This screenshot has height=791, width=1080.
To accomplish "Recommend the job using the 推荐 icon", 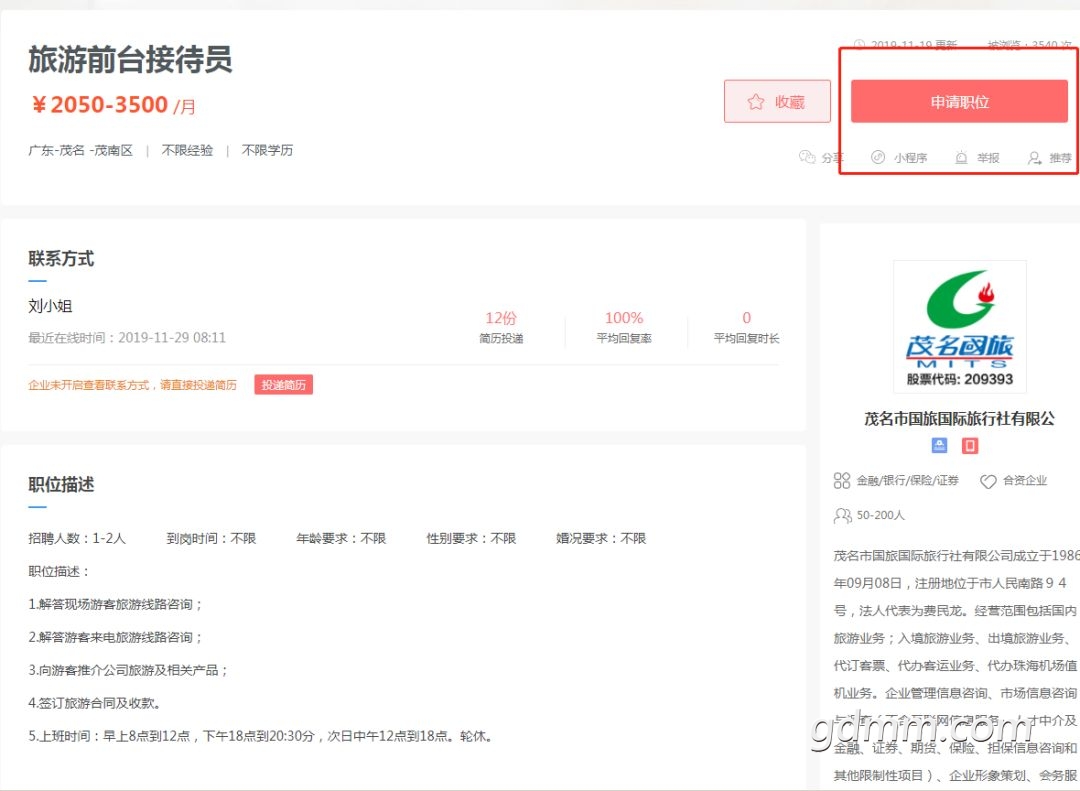I will [x=1034, y=158].
